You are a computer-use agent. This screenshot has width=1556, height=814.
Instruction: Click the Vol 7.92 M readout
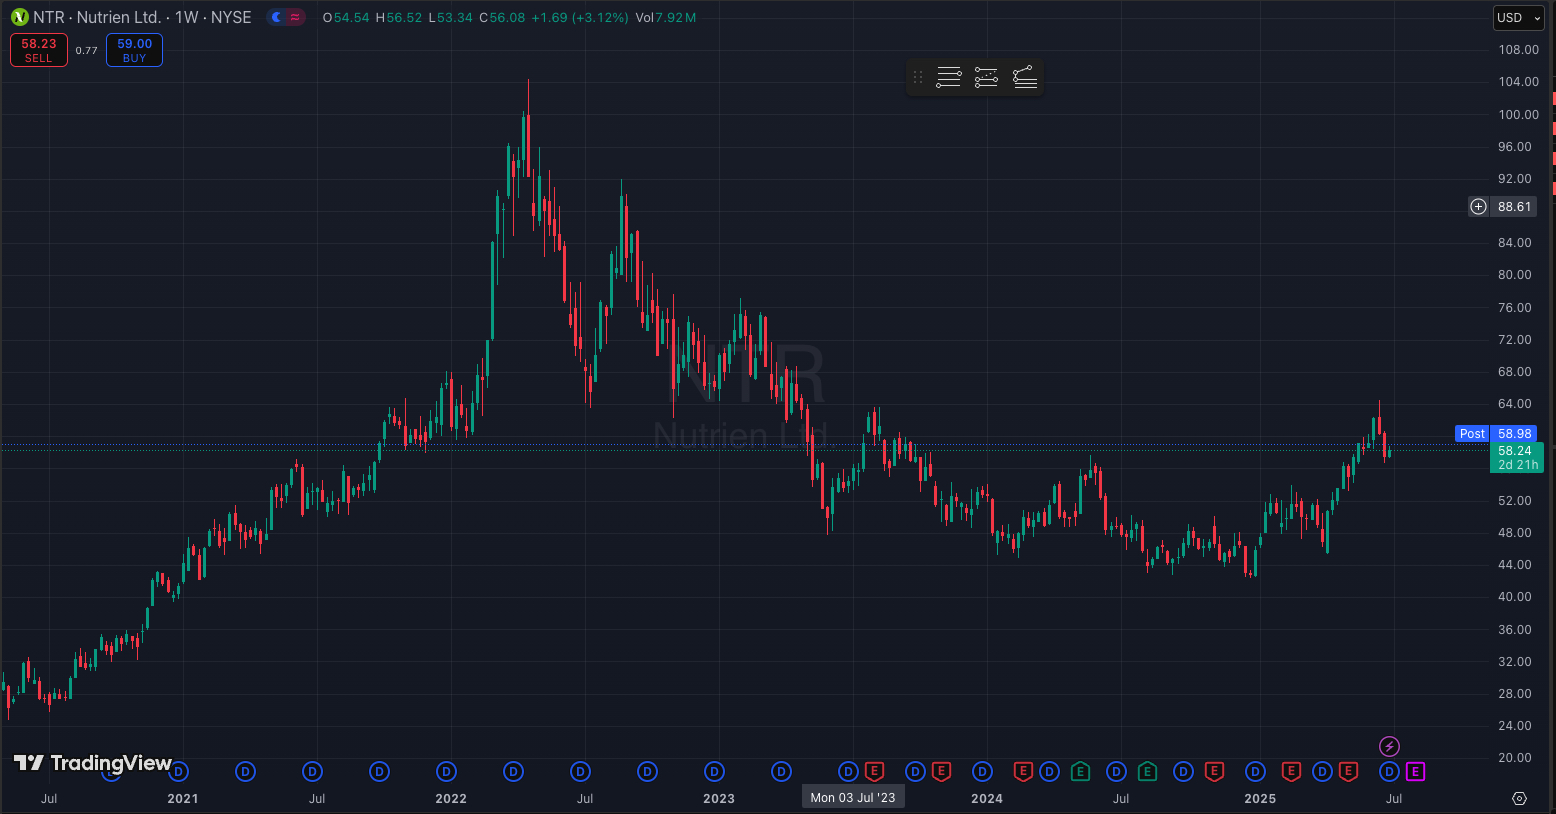666,18
